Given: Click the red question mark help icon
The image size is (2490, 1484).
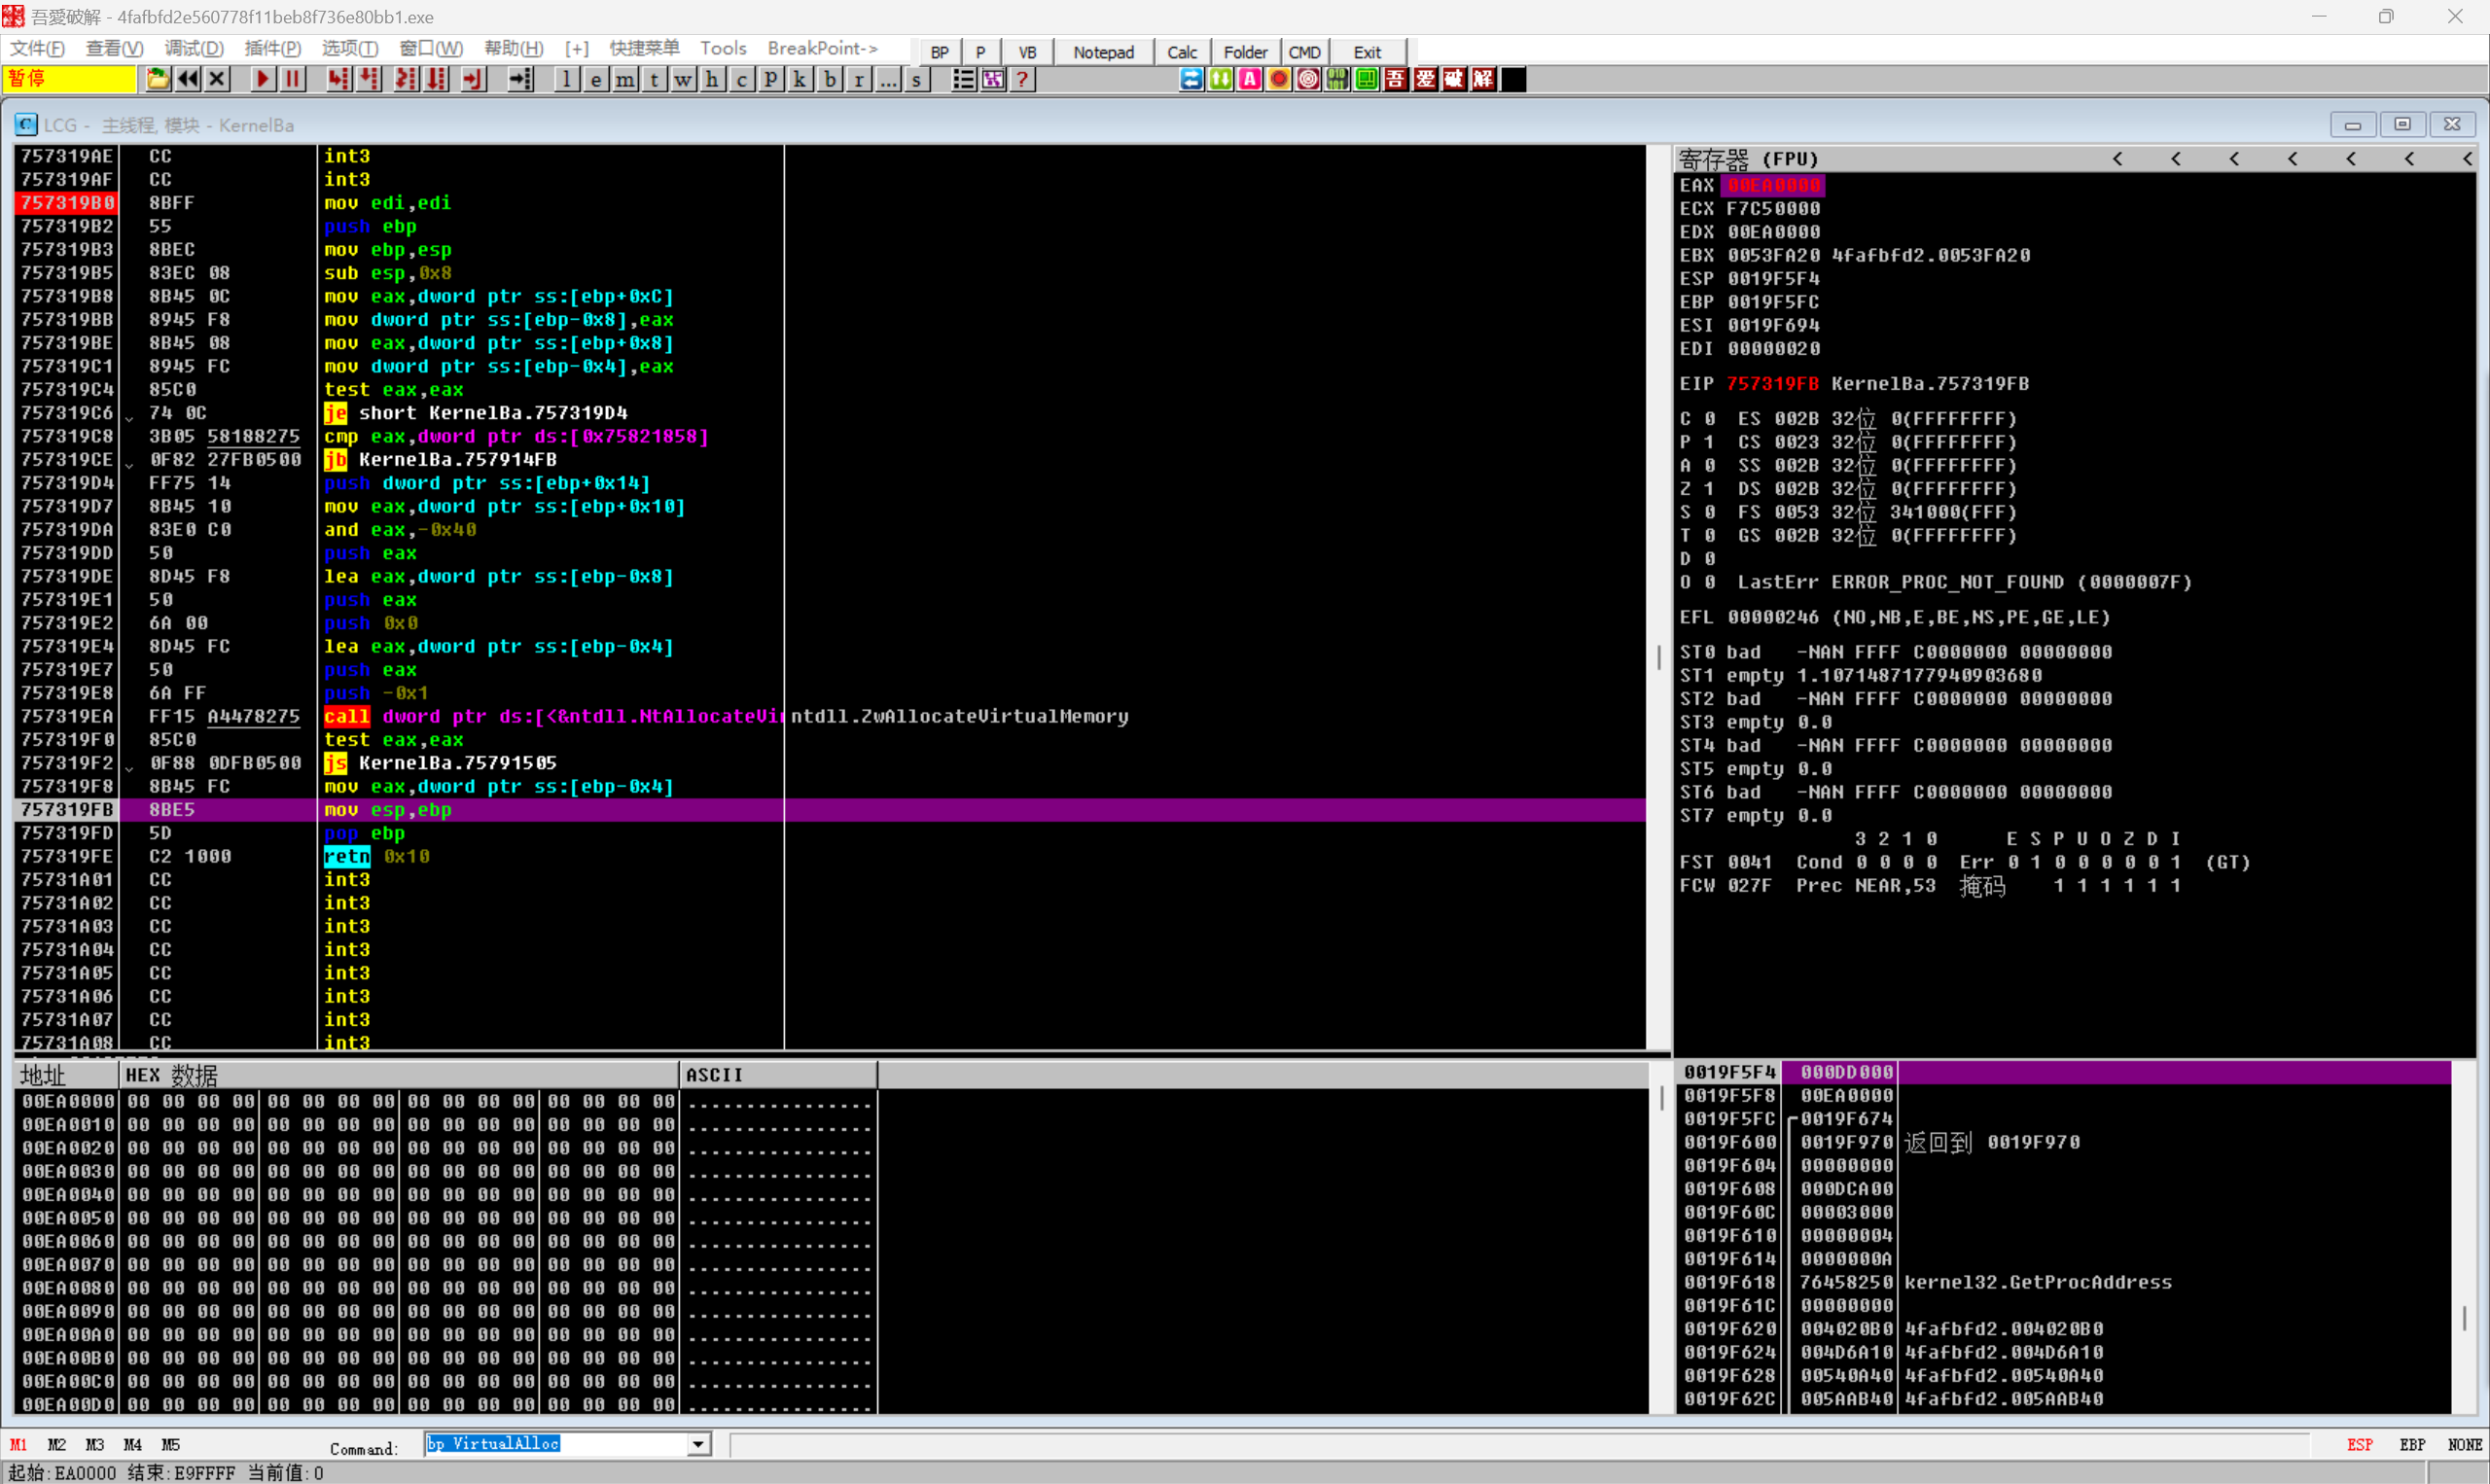Looking at the screenshot, I should (1022, 79).
